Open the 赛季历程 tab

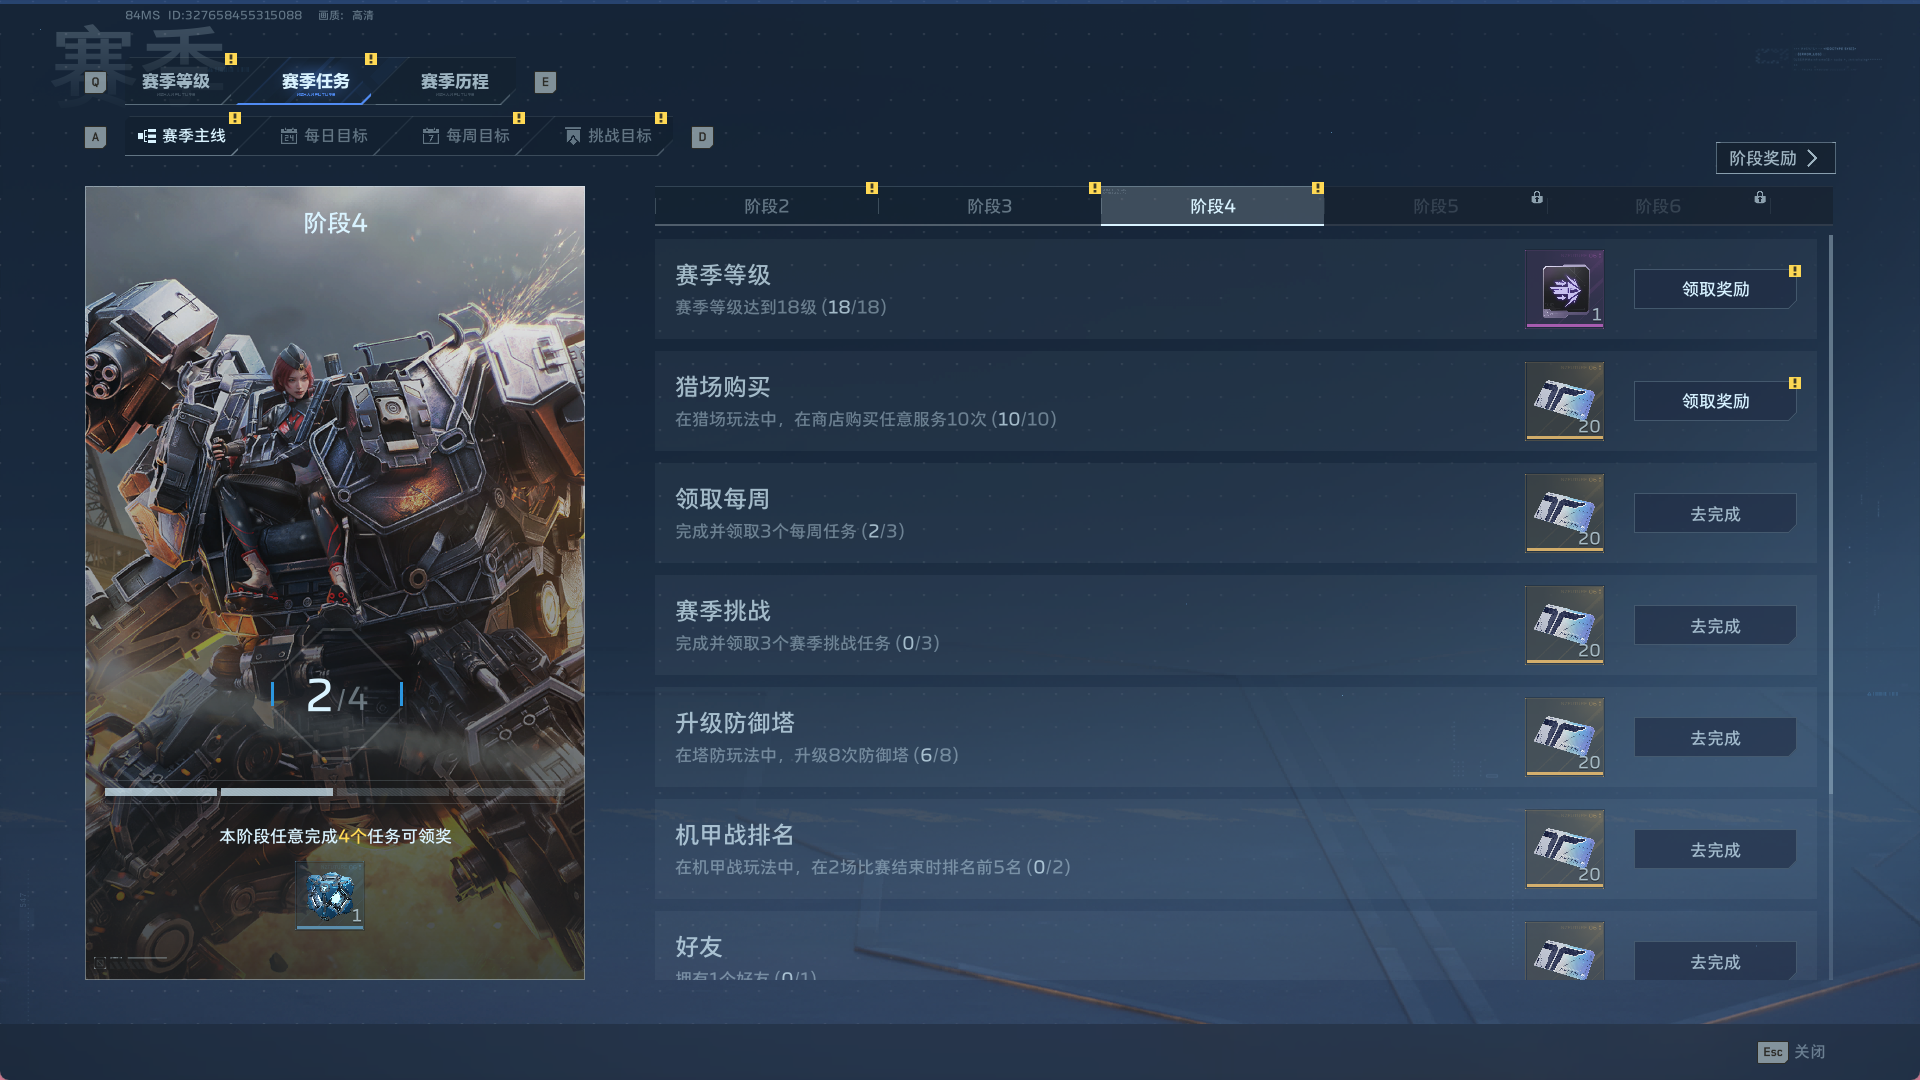[x=455, y=82]
